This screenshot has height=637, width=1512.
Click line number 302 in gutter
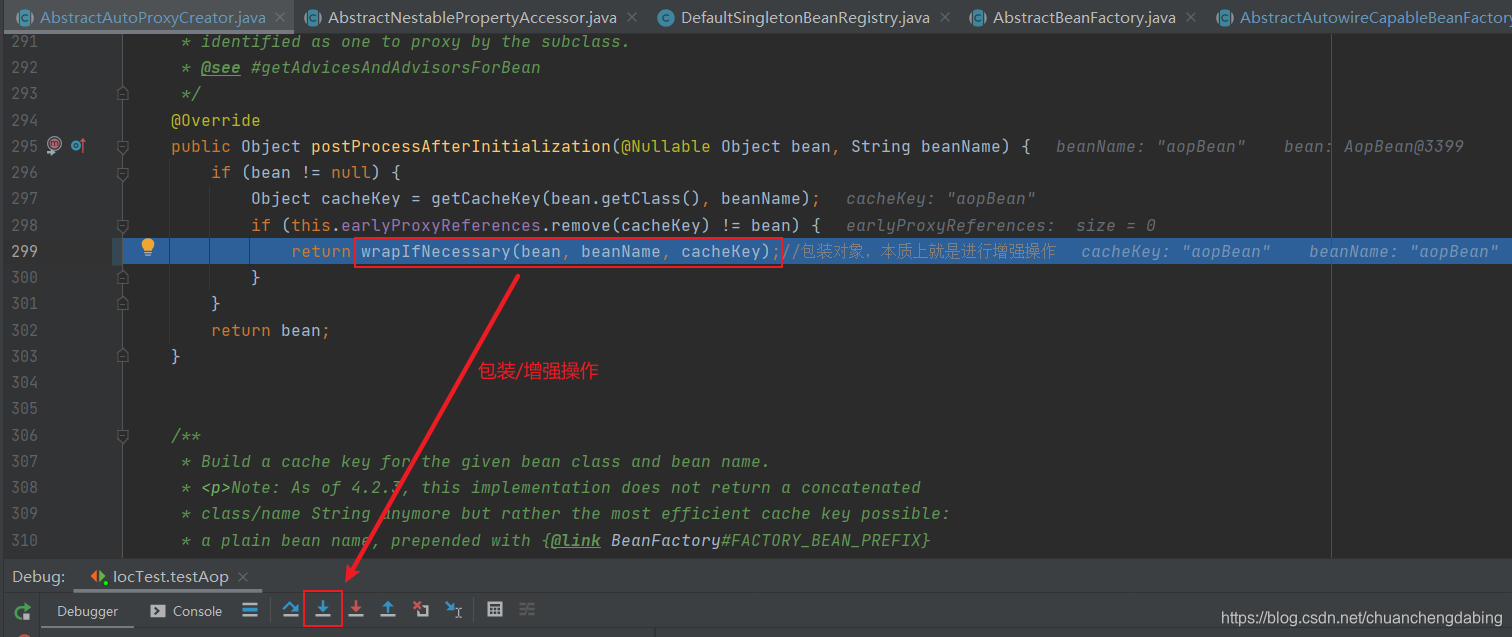(23, 330)
